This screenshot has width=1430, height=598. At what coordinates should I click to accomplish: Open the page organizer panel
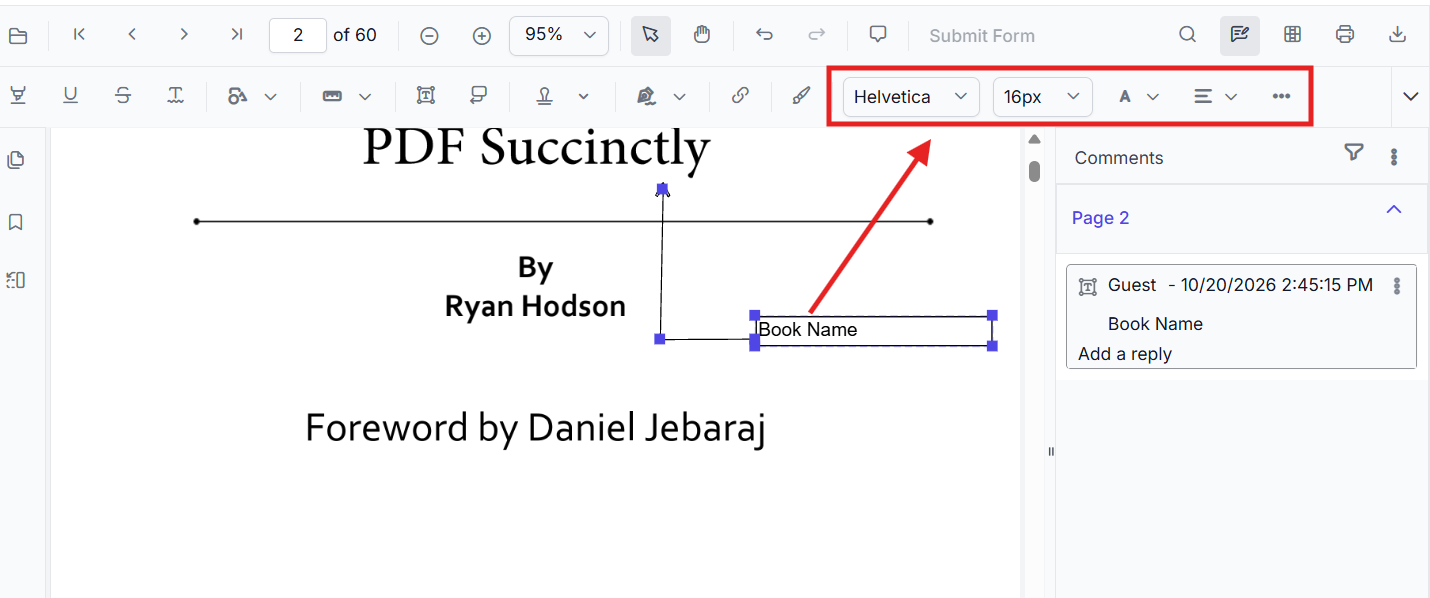(16, 280)
